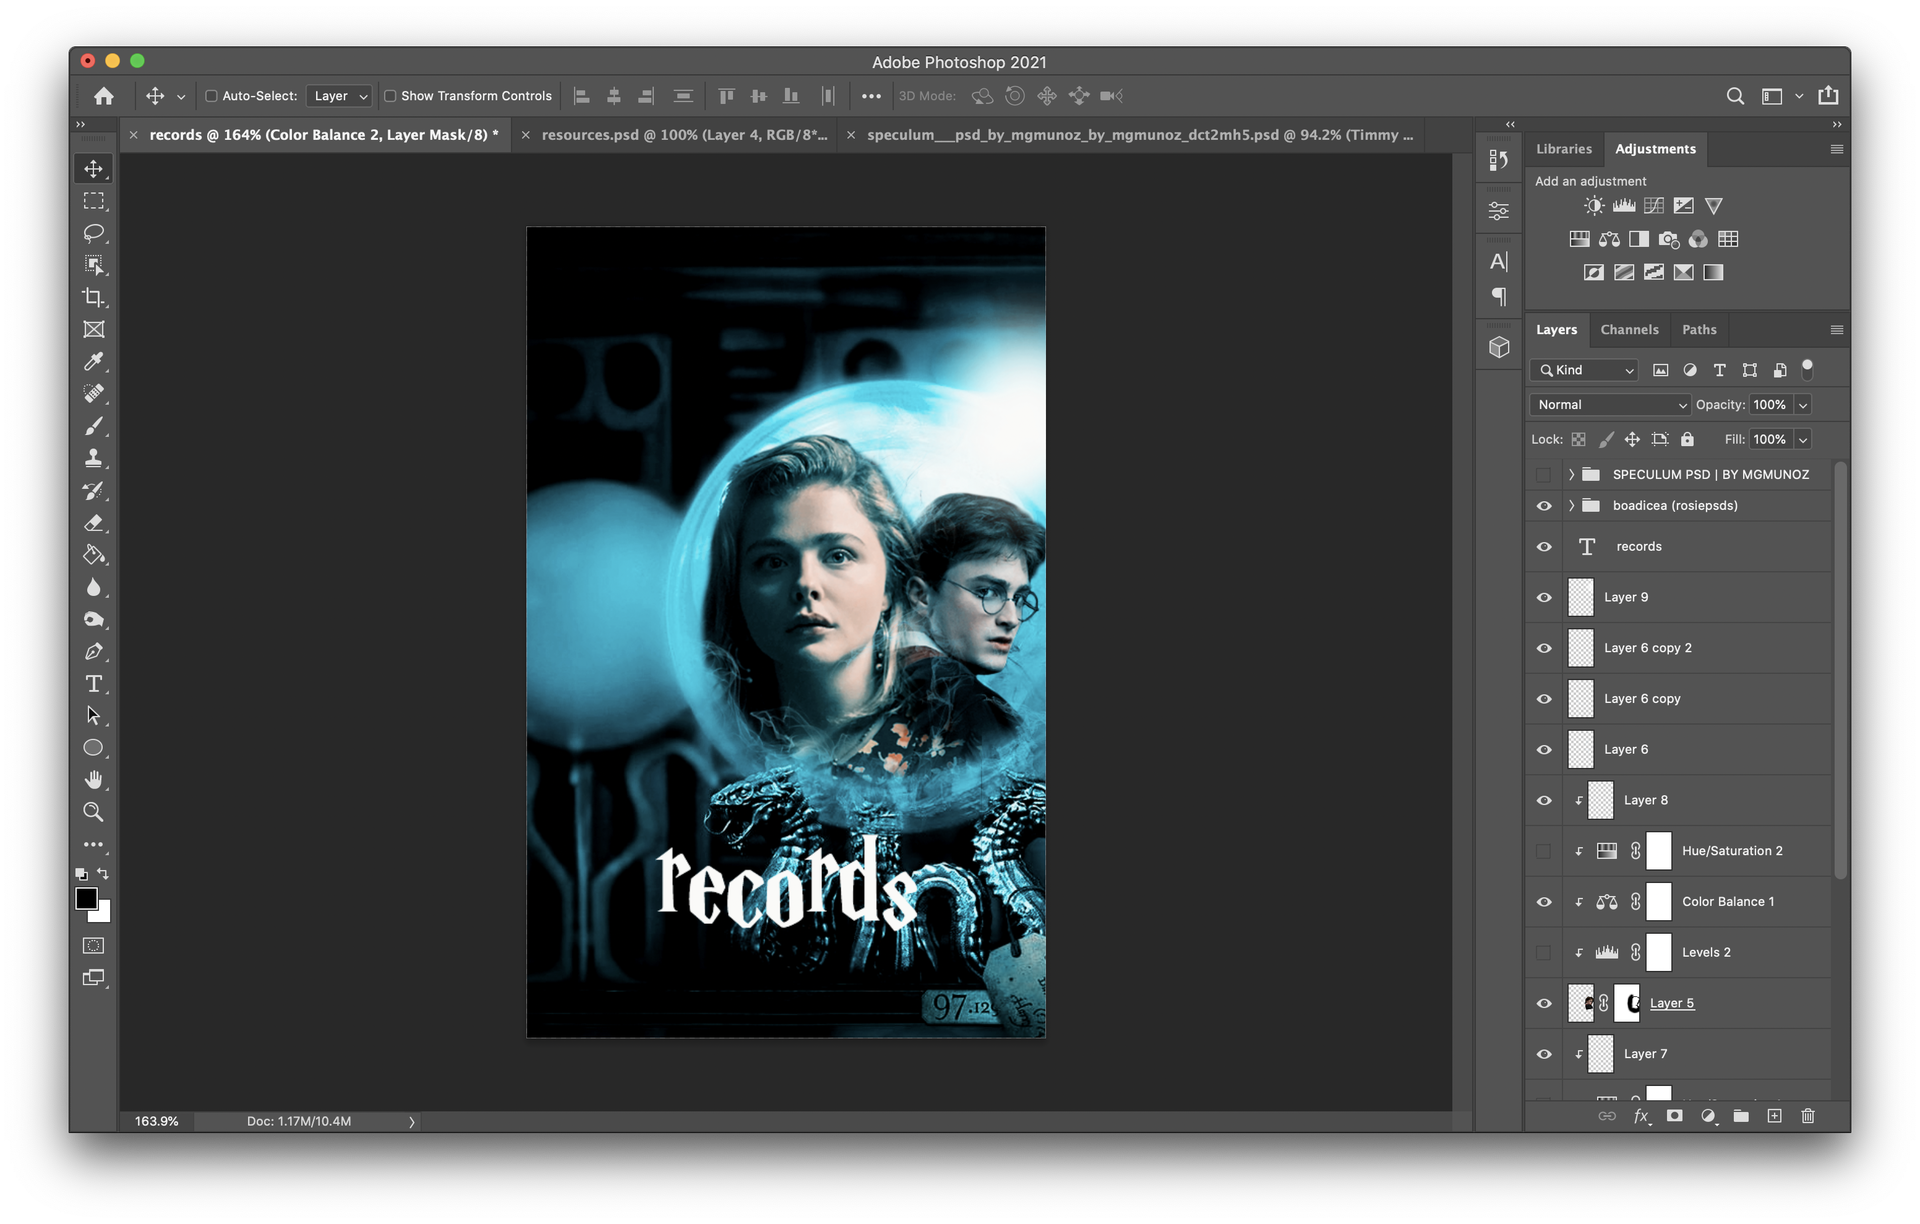Screen dimensions: 1920x1224
Task: Enable Show Transform Controls checkbox
Action: click(390, 96)
